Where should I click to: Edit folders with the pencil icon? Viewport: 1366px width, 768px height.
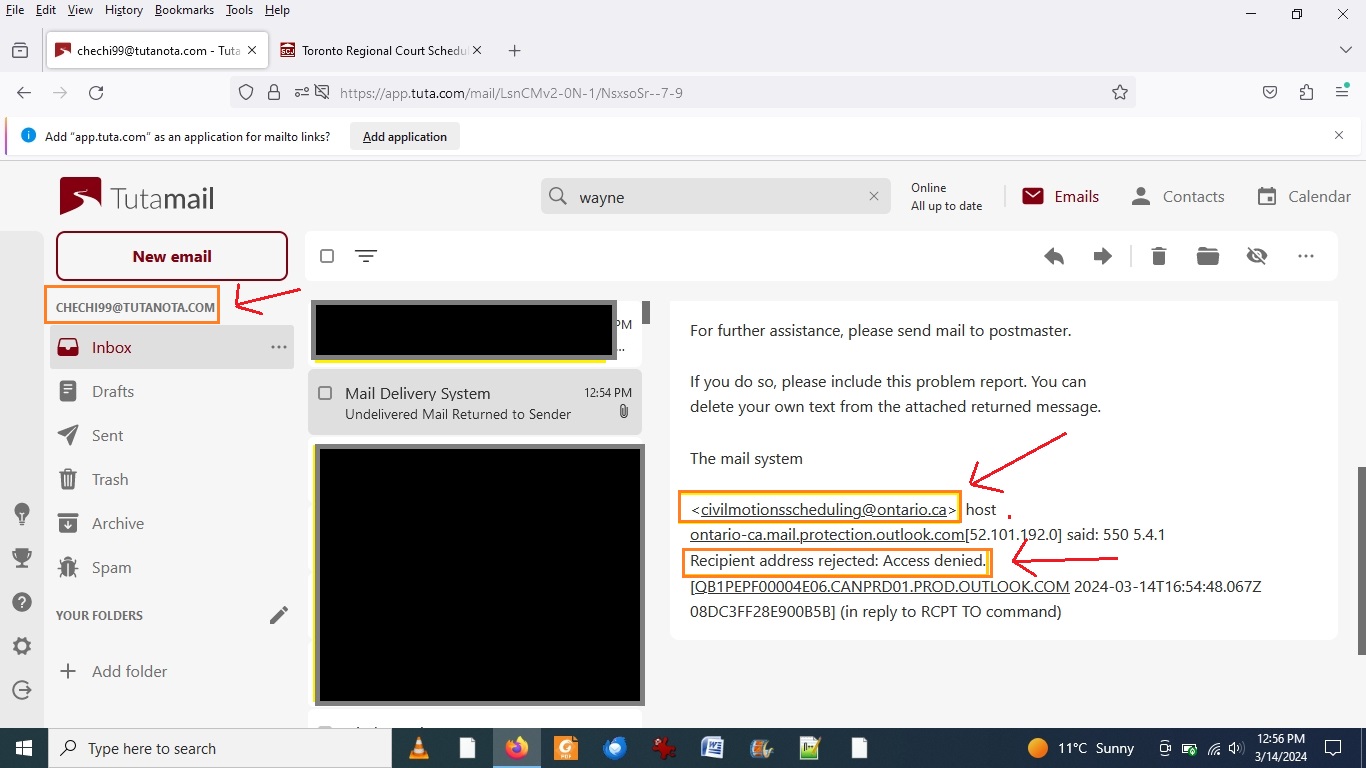[x=279, y=615]
